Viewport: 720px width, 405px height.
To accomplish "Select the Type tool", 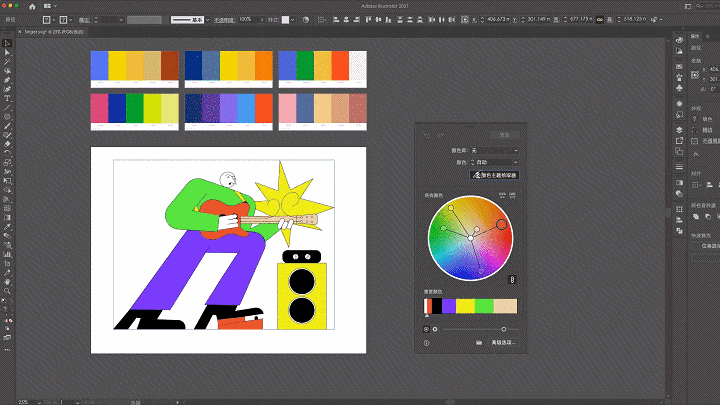I will pos(7,98).
